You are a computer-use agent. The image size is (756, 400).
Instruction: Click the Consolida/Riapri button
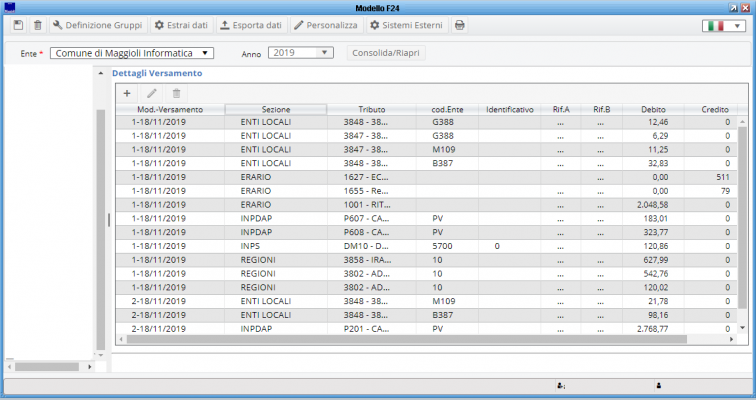click(380, 53)
